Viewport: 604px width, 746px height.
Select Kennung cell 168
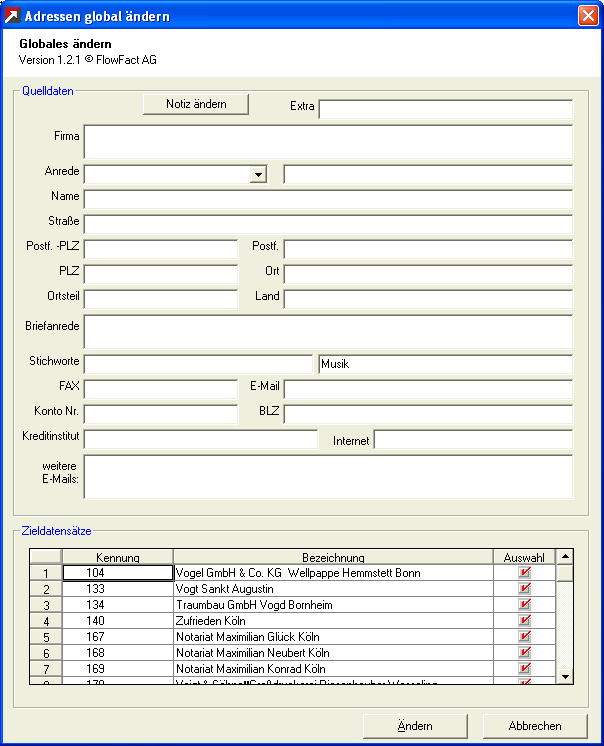click(x=117, y=653)
